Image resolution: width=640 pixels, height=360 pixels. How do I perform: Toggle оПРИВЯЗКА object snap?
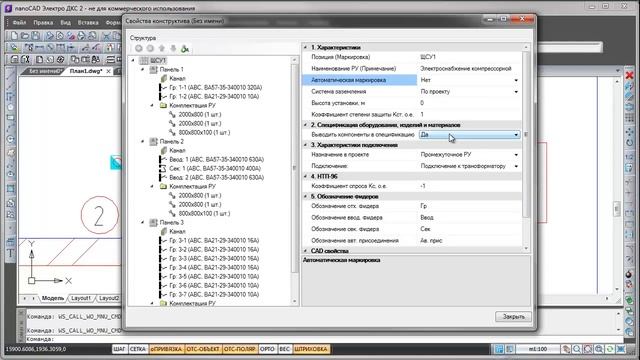pyautogui.click(x=166, y=349)
